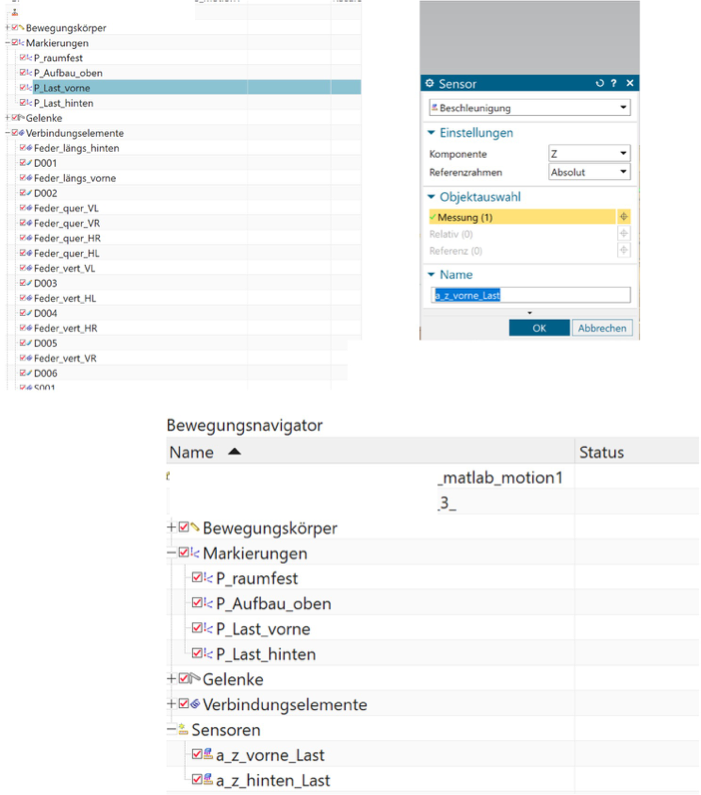Click the Feder_quer_VL spring icon
This screenshot has width=701, height=795.
point(29,208)
